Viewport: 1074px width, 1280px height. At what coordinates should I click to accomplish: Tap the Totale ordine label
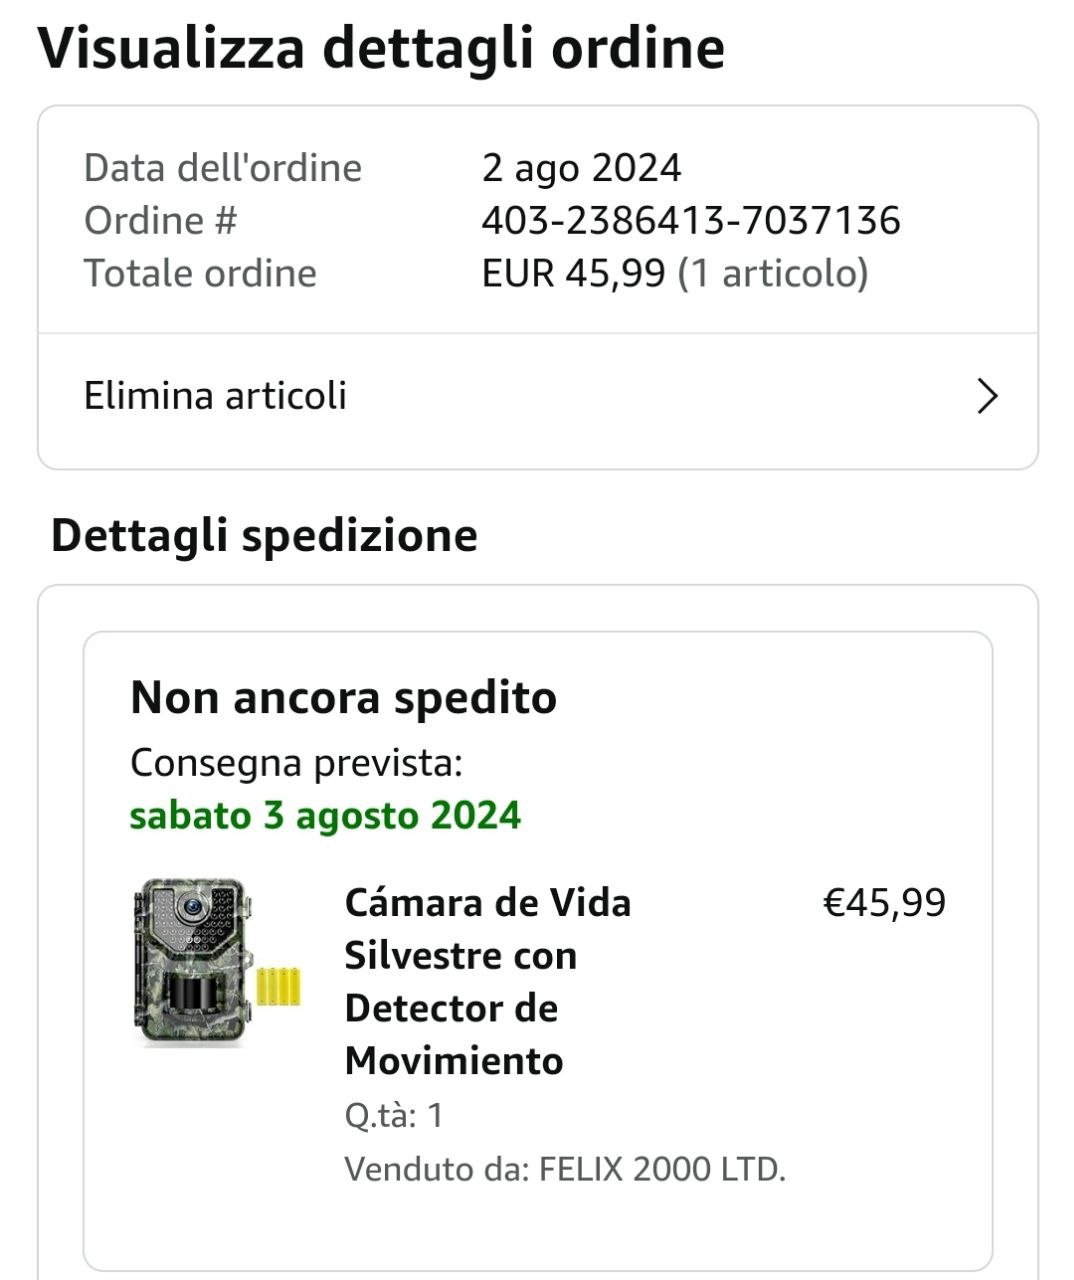click(200, 273)
